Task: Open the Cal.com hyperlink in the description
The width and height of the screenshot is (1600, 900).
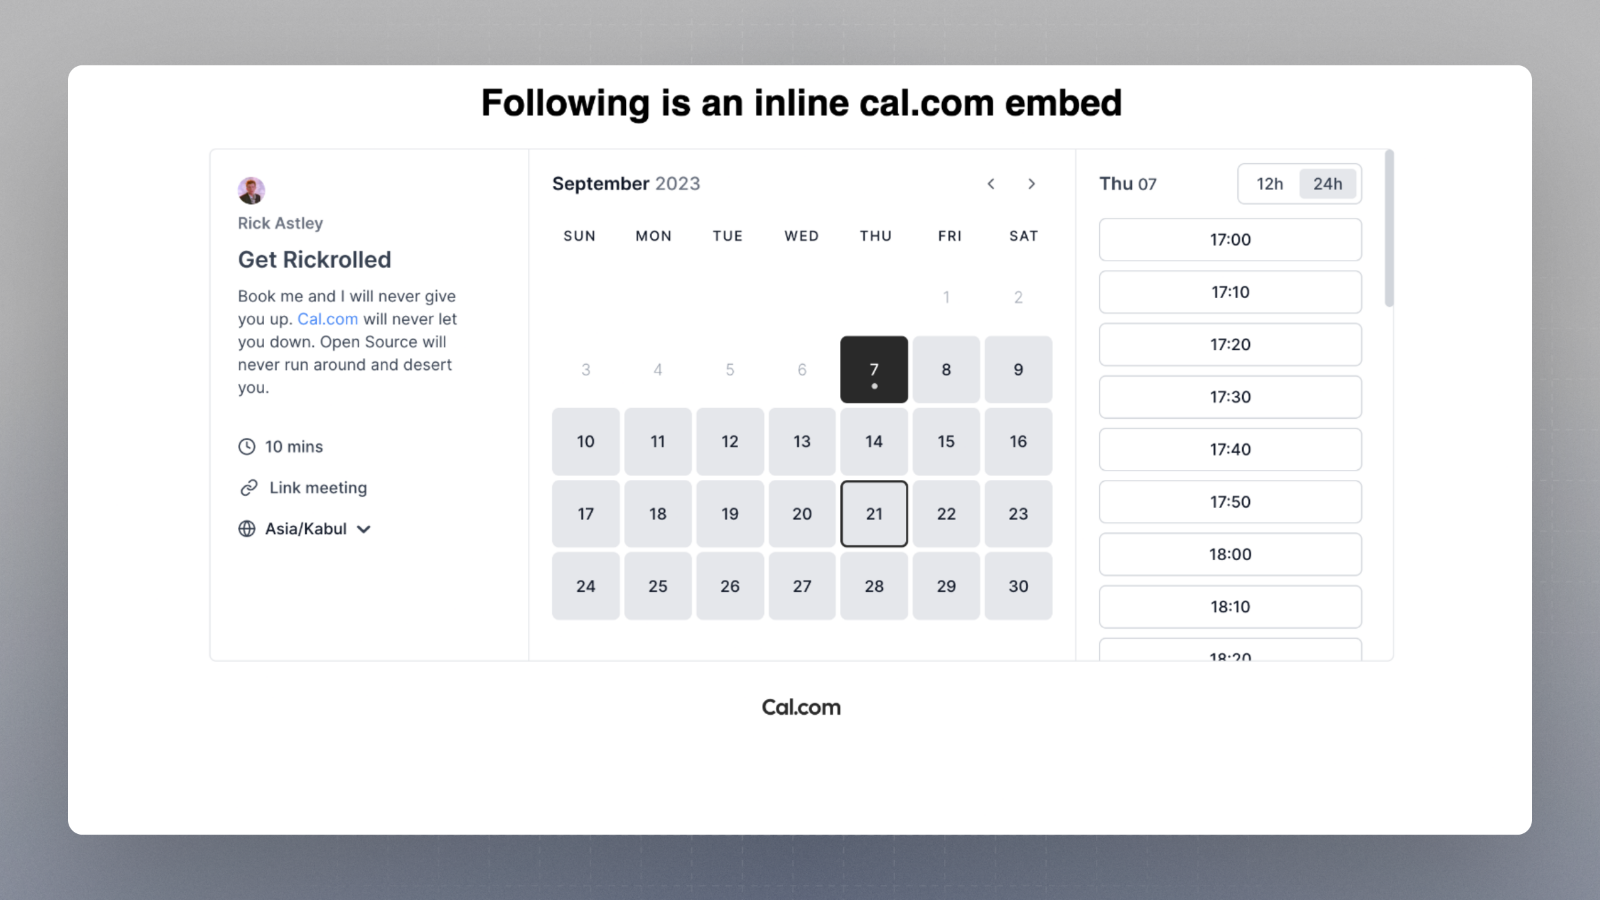Action: tap(327, 319)
